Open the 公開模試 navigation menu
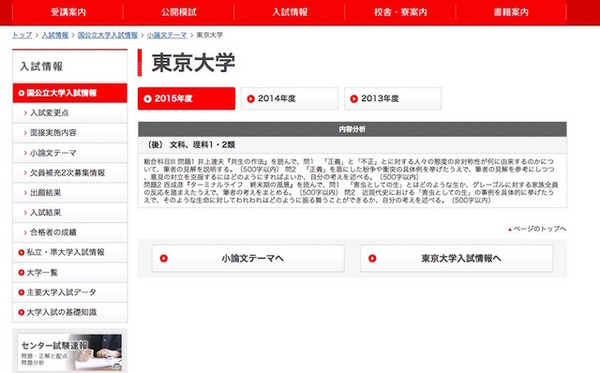The height and width of the screenshot is (373, 600). [178, 12]
